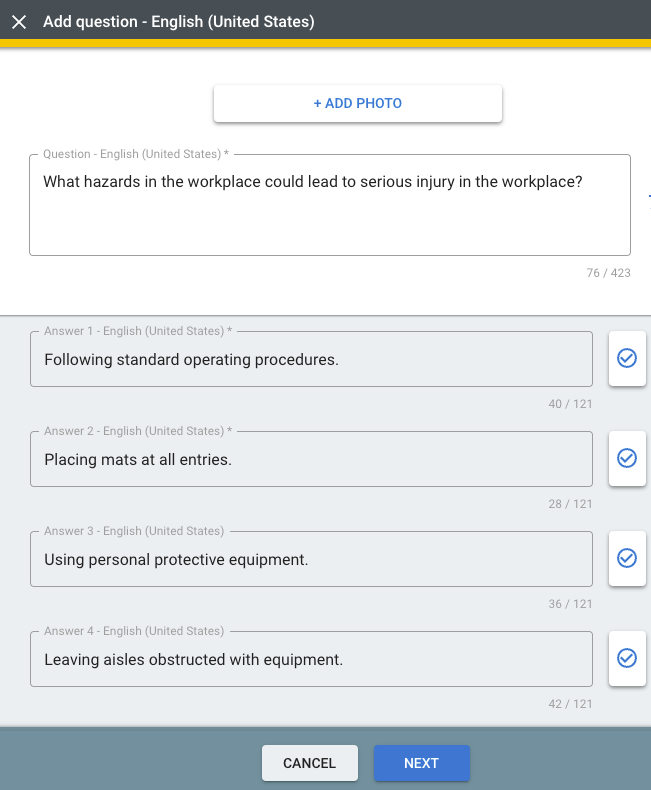Click the 76 / 423 character counter
Image resolution: width=651 pixels, height=790 pixels.
pyautogui.click(x=608, y=273)
